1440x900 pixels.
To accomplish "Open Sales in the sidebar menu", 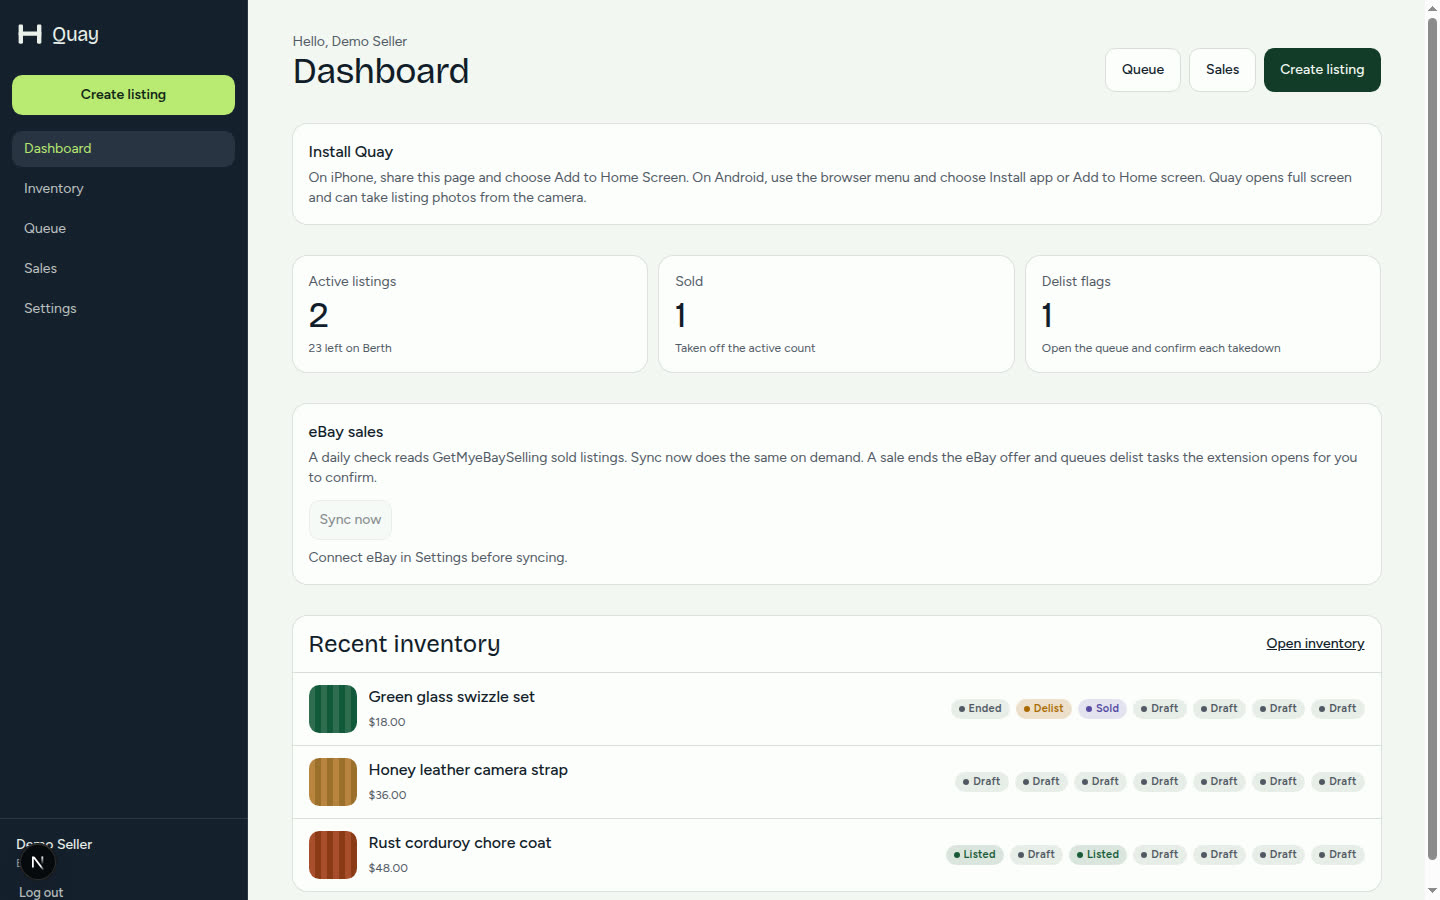I will tap(123, 269).
